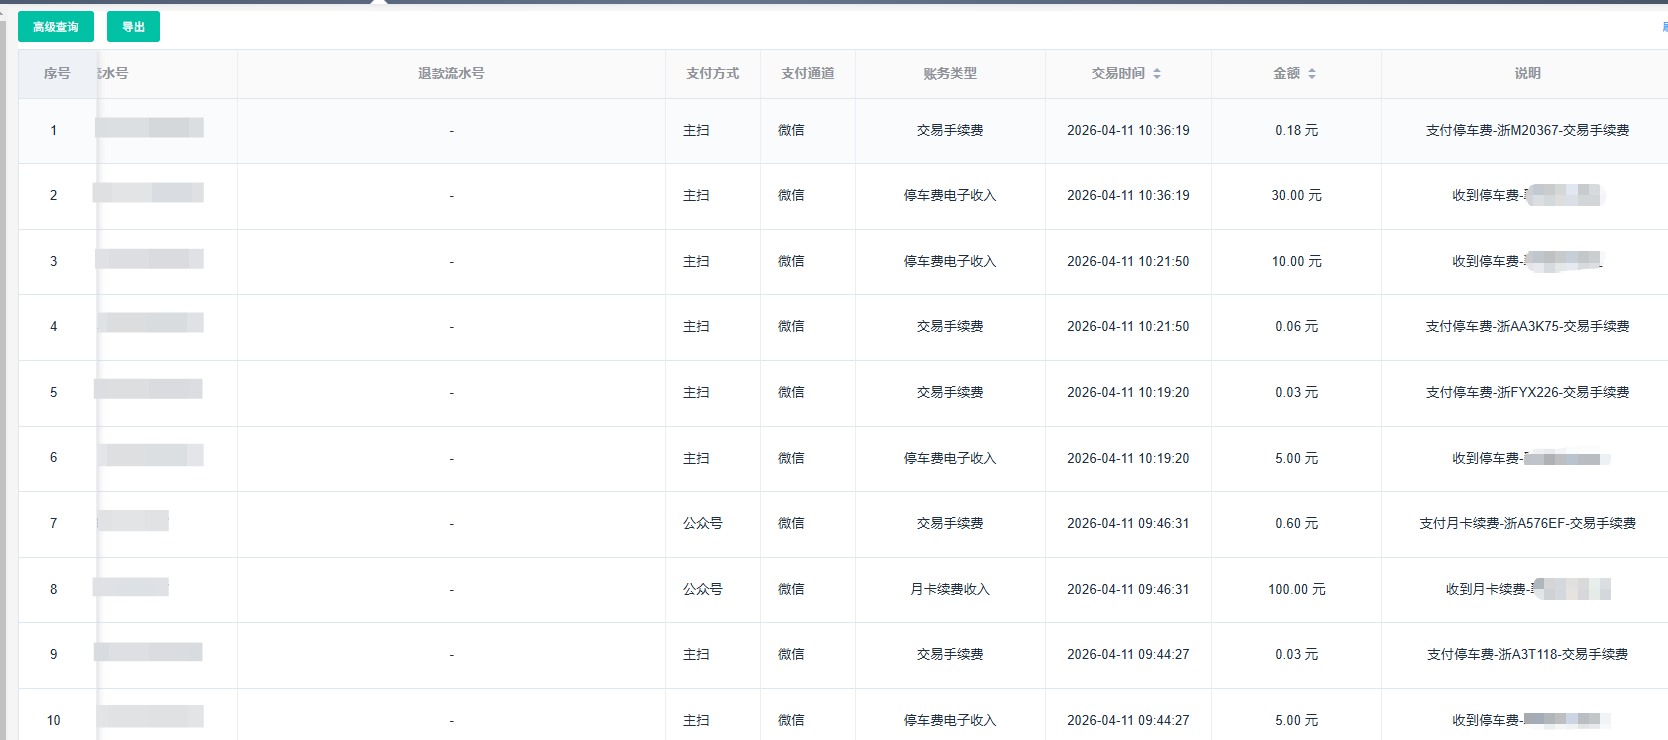Click description 支付停车费-浙M20367-交易手续费

pyautogui.click(x=1527, y=130)
